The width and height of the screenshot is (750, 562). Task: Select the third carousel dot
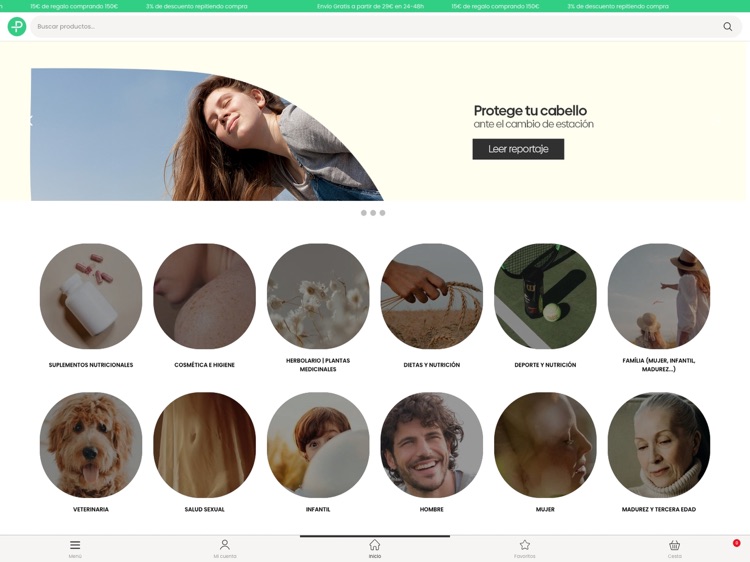pos(382,213)
